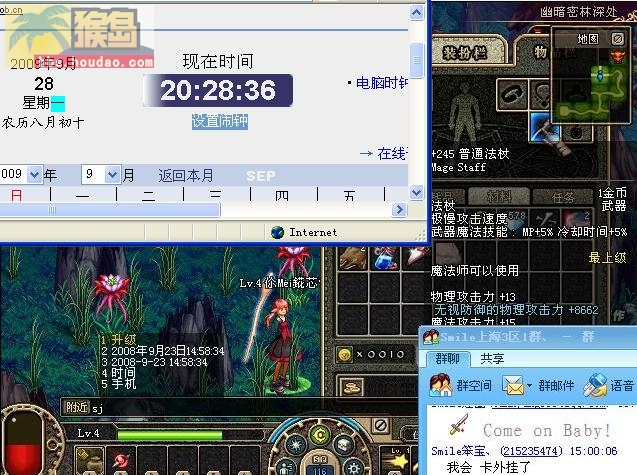The width and height of the screenshot is (637, 475).
Task: Click the 20:28:36 clock display
Action: [218, 90]
